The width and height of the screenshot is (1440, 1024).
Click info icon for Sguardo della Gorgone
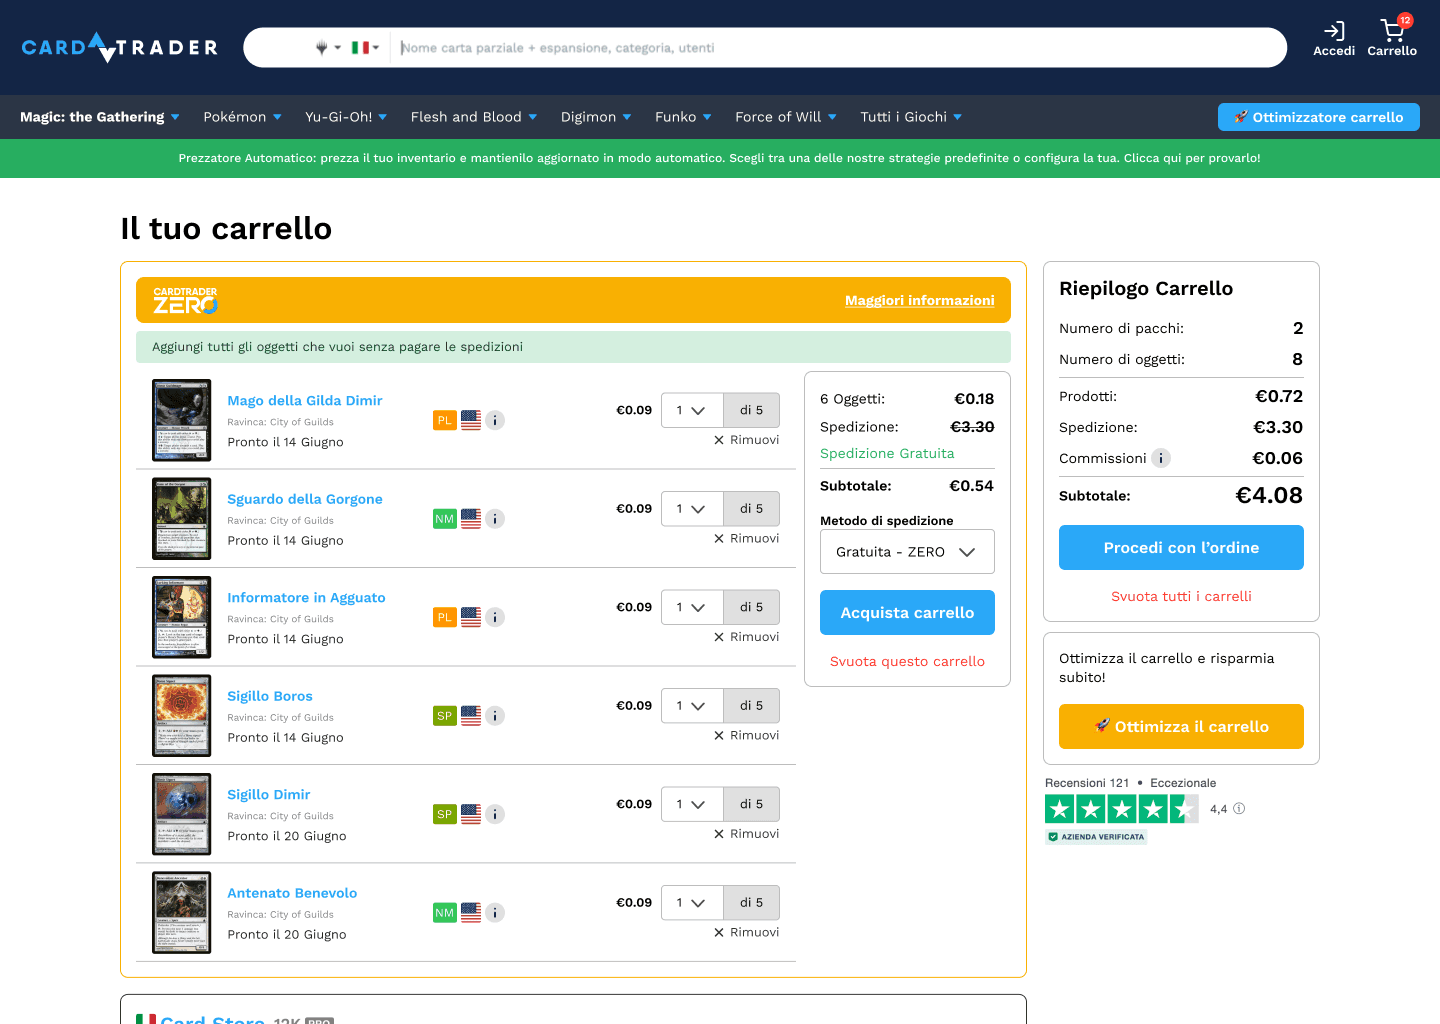click(x=495, y=519)
